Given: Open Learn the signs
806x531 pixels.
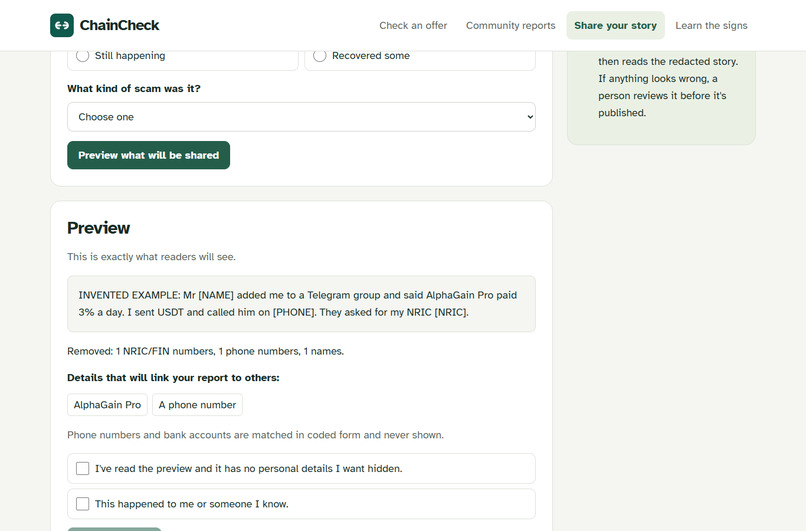Looking at the screenshot, I should [x=711, y=25].
